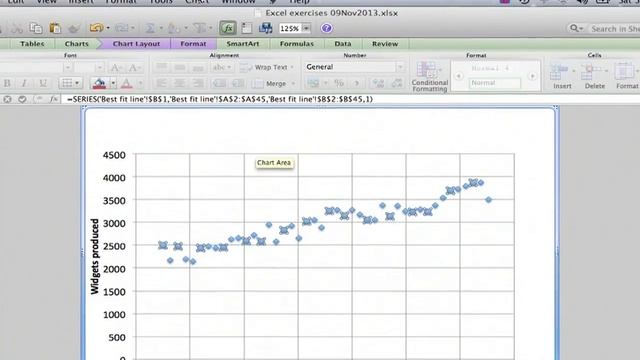Click the formula bar confirm checkmark
Screen dimensions: 640x360
[x=22, y=99]
